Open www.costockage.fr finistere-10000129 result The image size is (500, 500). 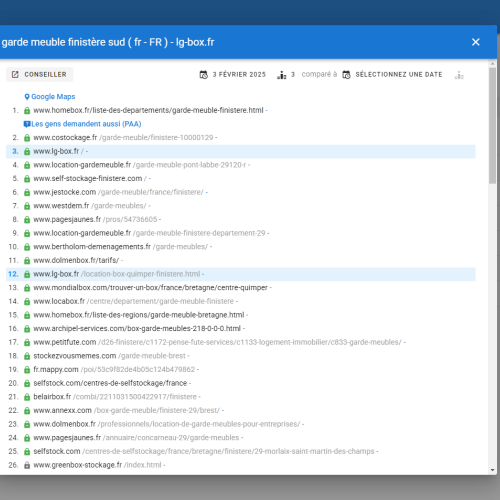[123, 138]
